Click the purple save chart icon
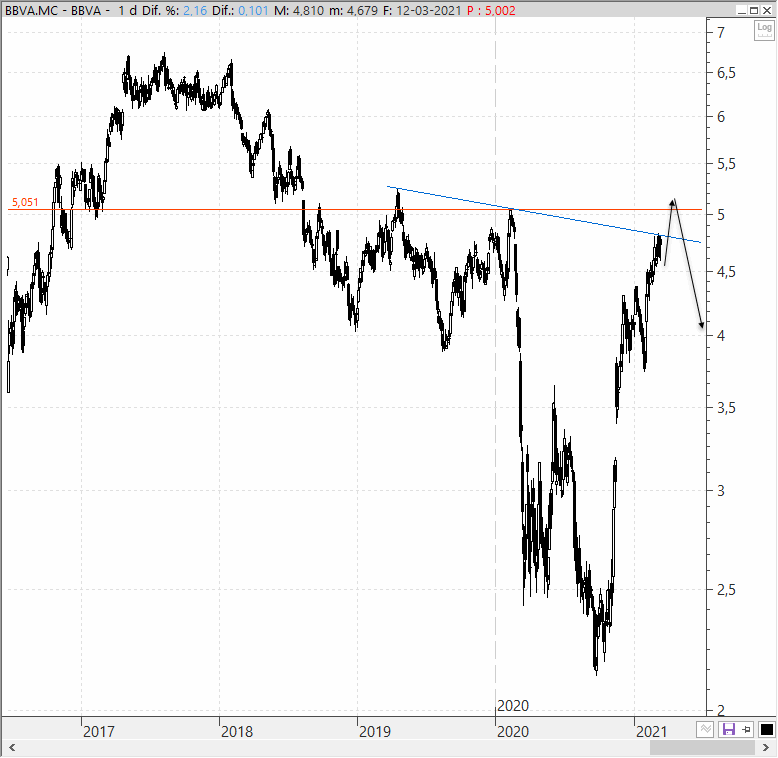This screenshot has height=758, width=778. point(728,729)
